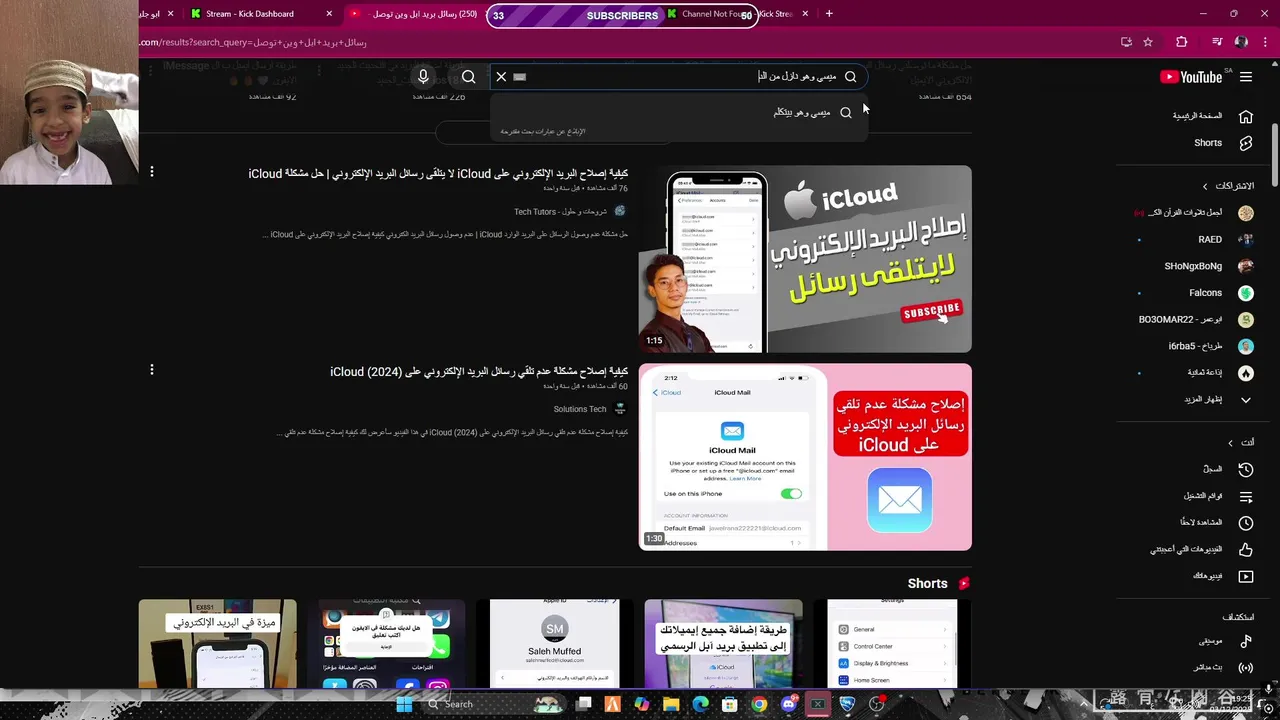Open Discord from the taskbar
This screenshot has width=1280, height=720.
tap(788, 704)
